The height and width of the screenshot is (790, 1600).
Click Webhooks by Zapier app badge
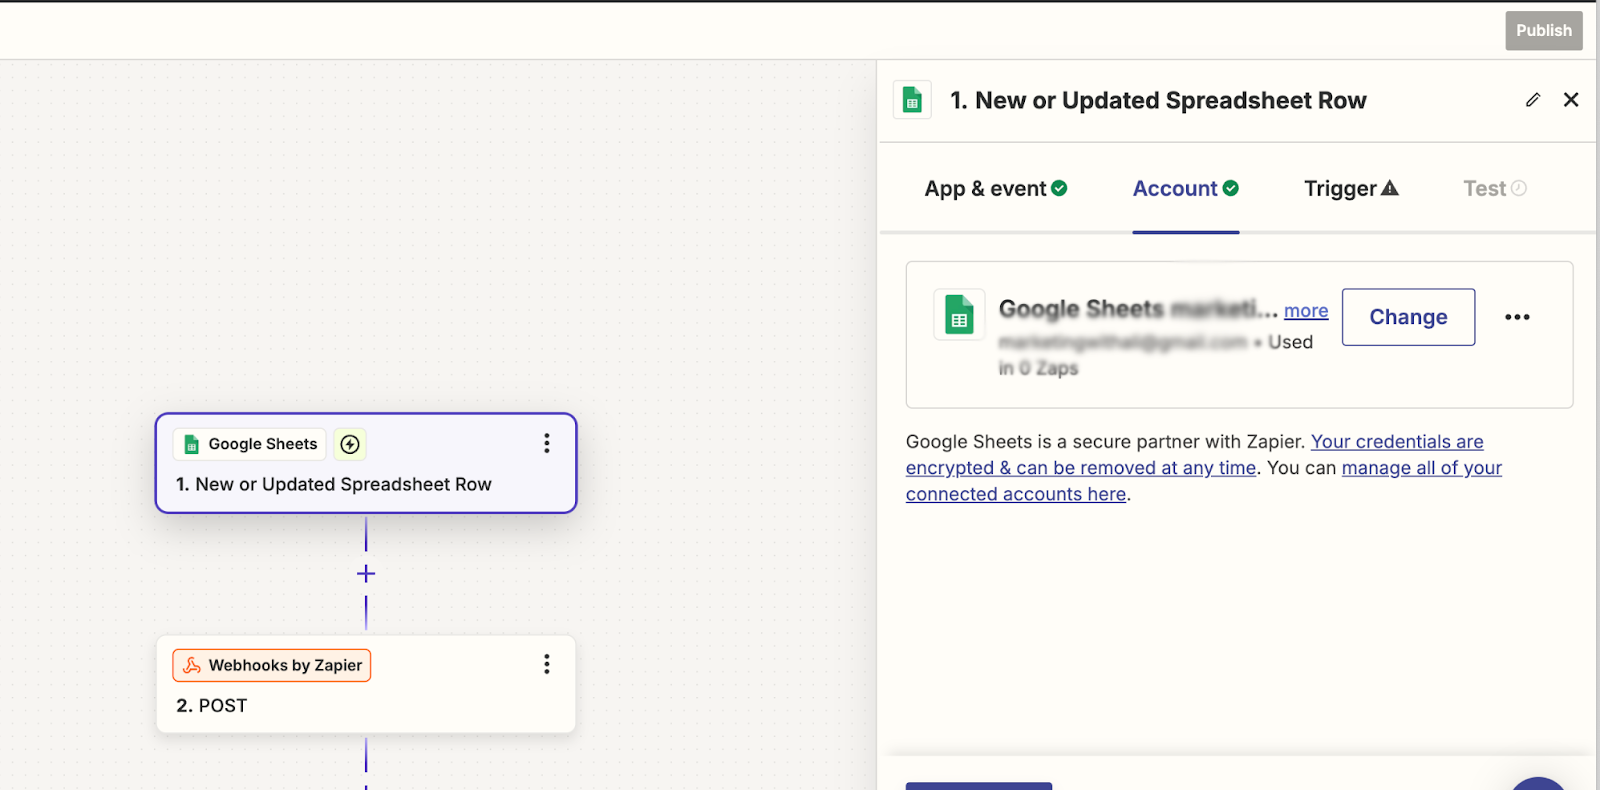click(x=272, y=665)
